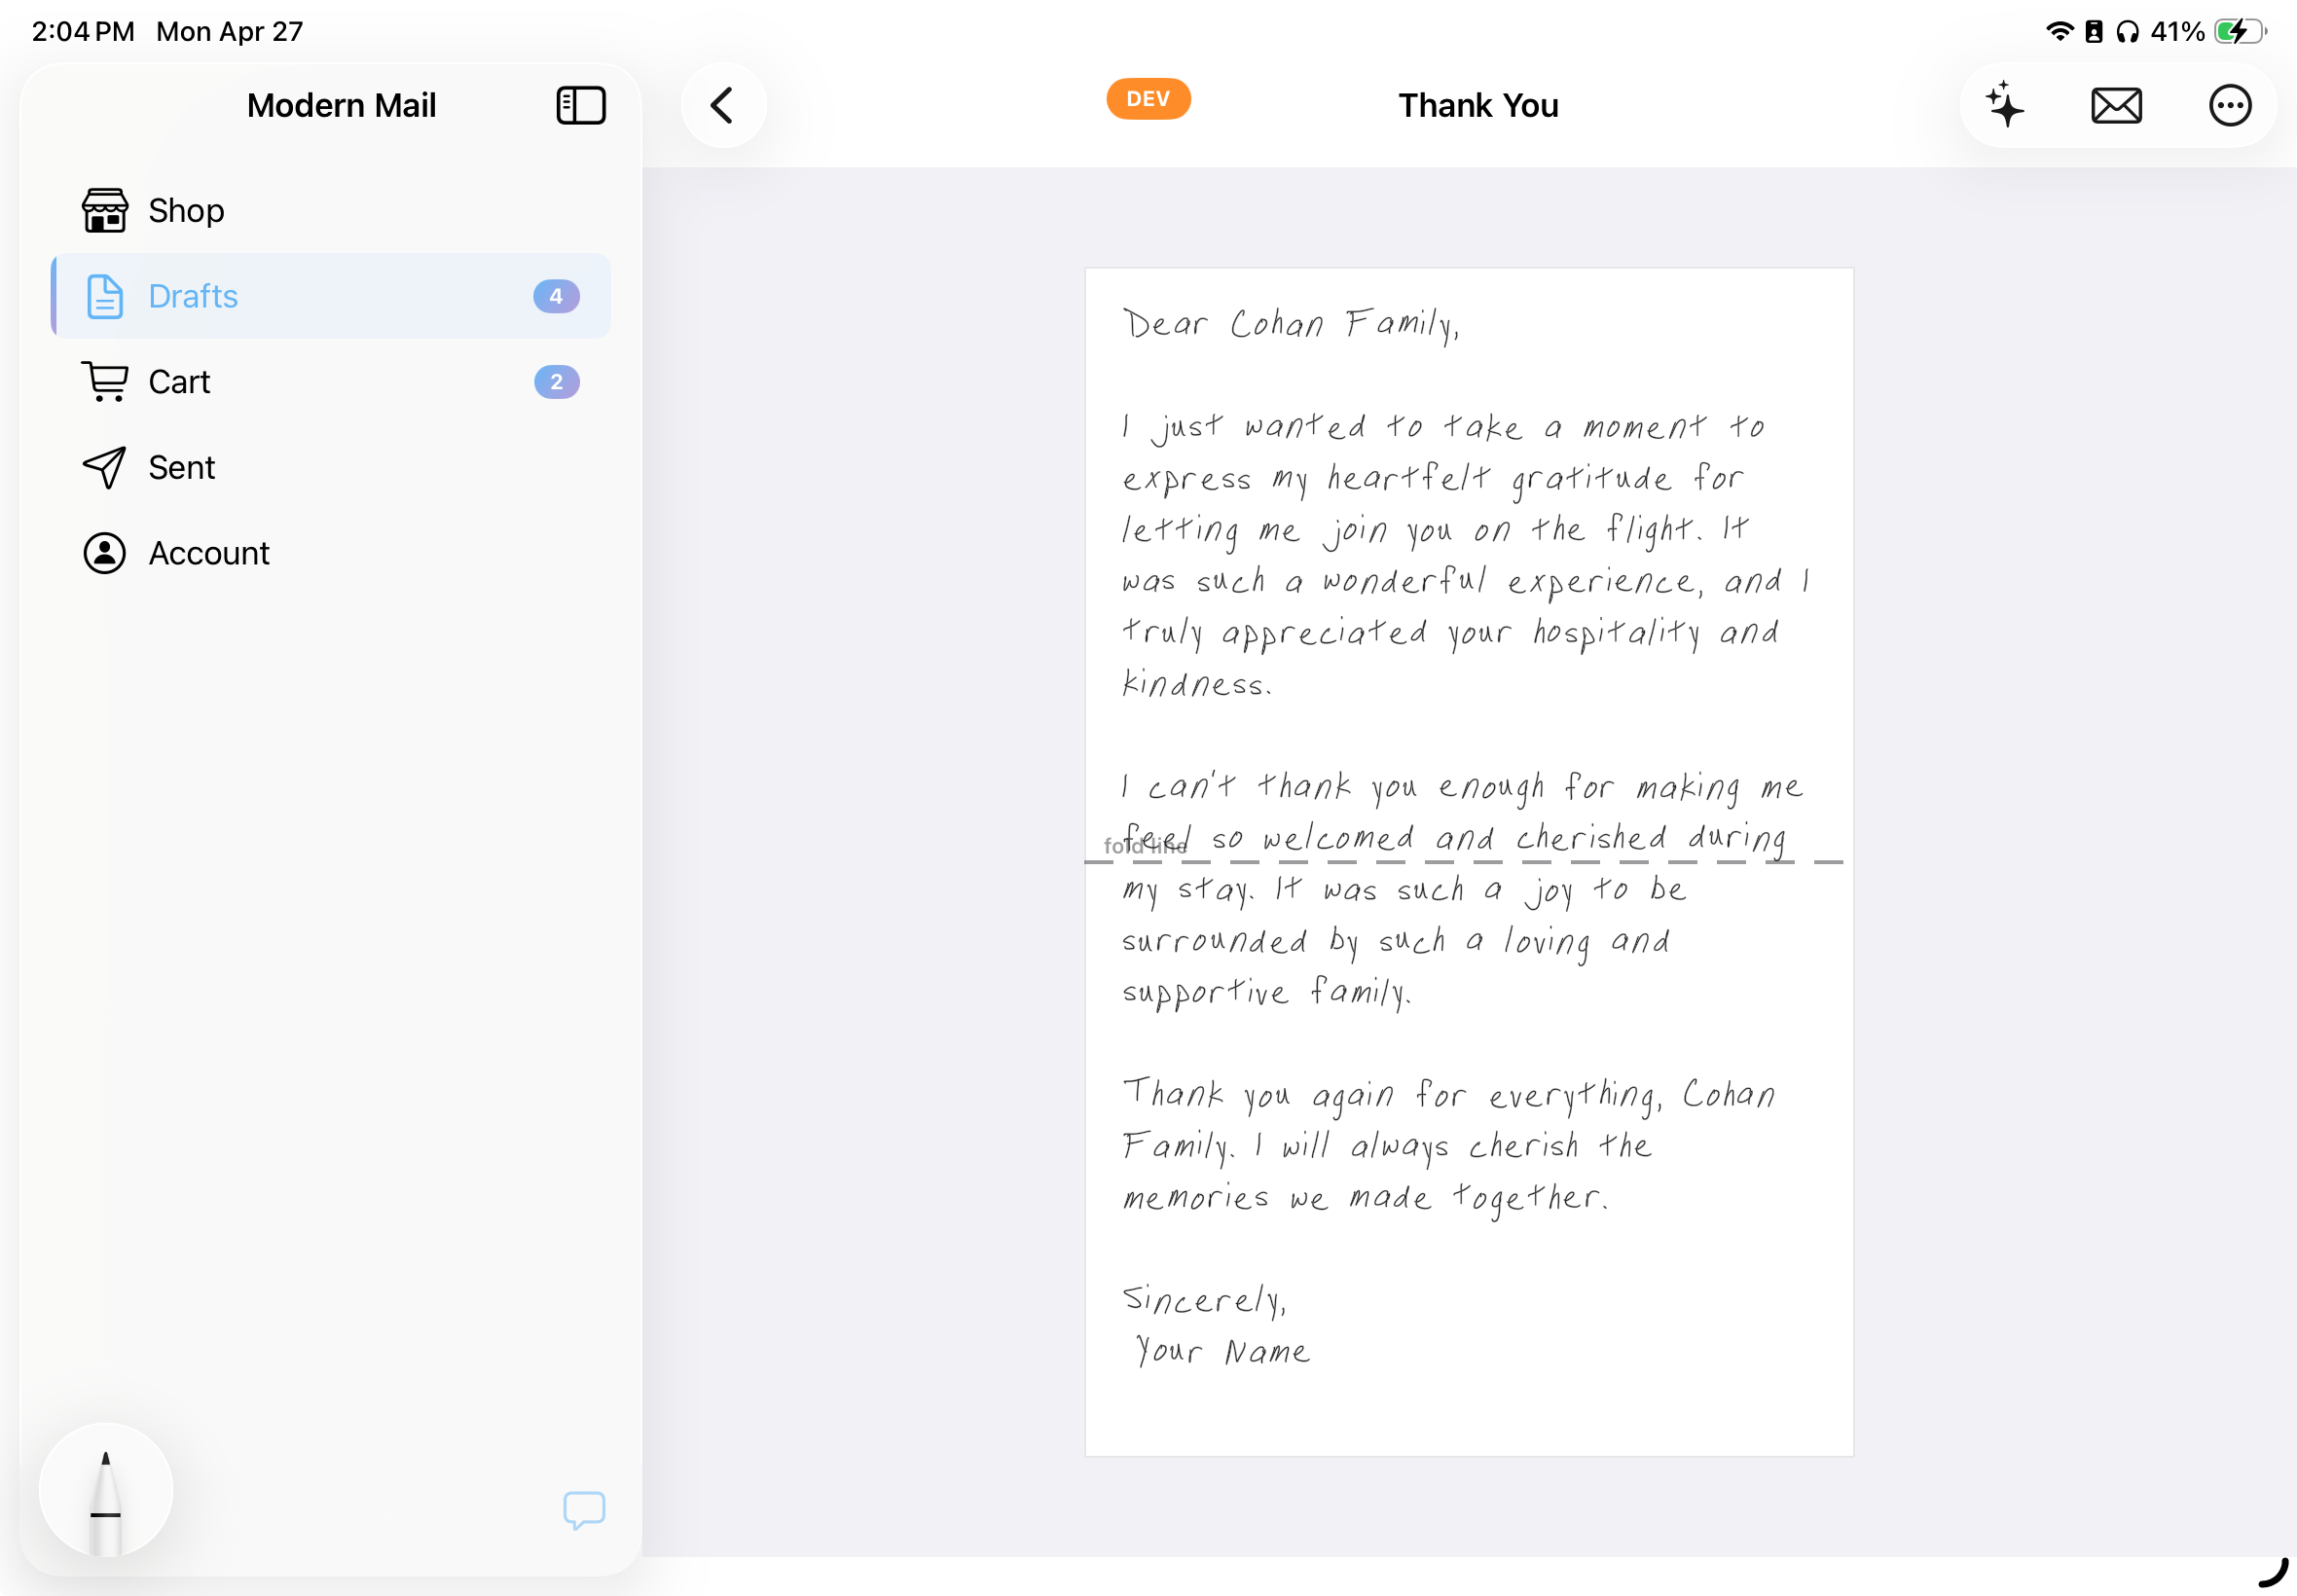Viewport: 2297px width, 1596px height.
Task: Click the corner page curl handle
Action: 2273,1573
